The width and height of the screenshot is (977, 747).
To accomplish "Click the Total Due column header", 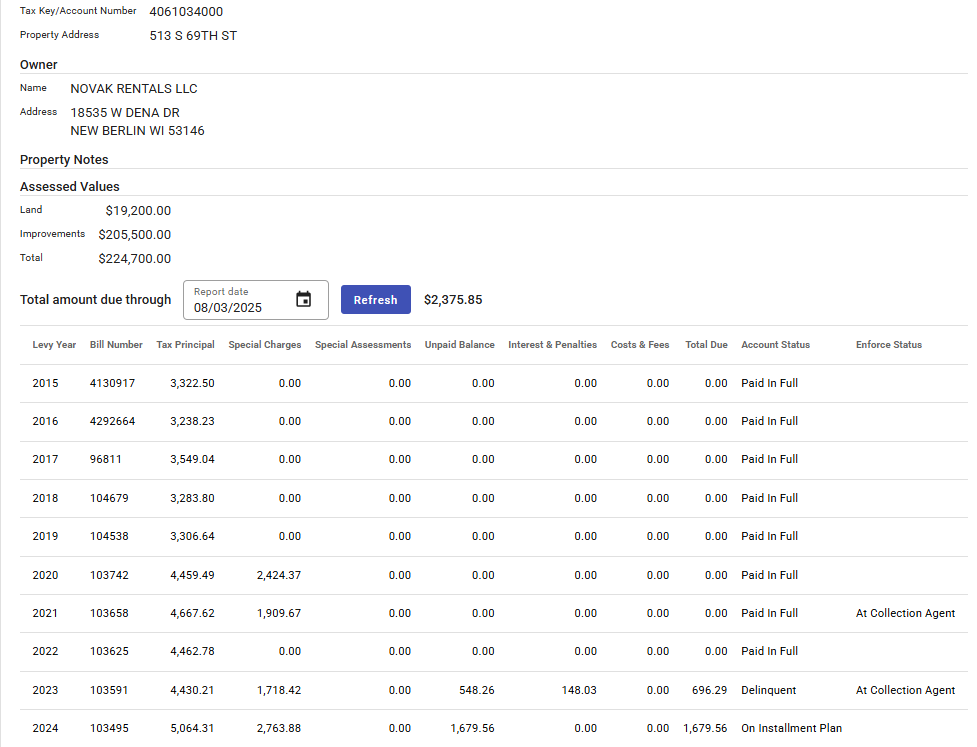I will (x=706, y=345).
